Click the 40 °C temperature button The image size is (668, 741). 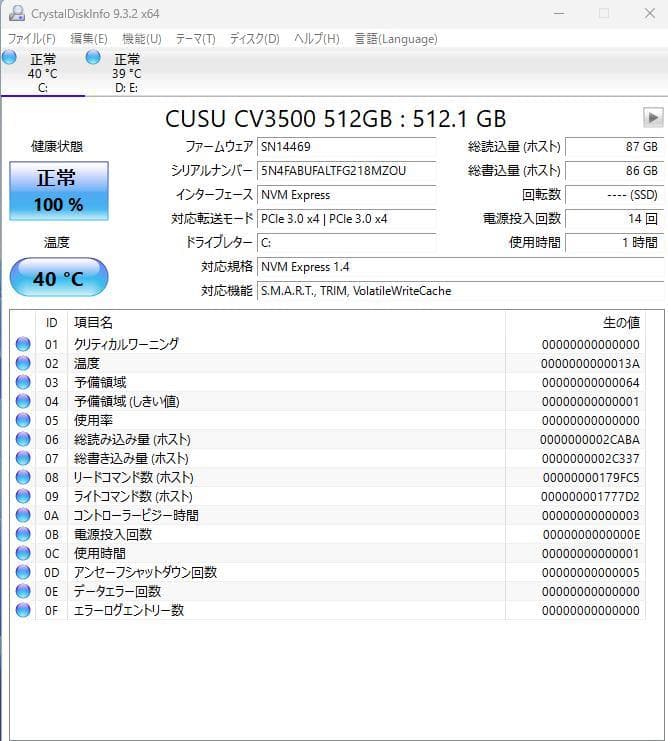pyautogui.click(x=59, y=278)
